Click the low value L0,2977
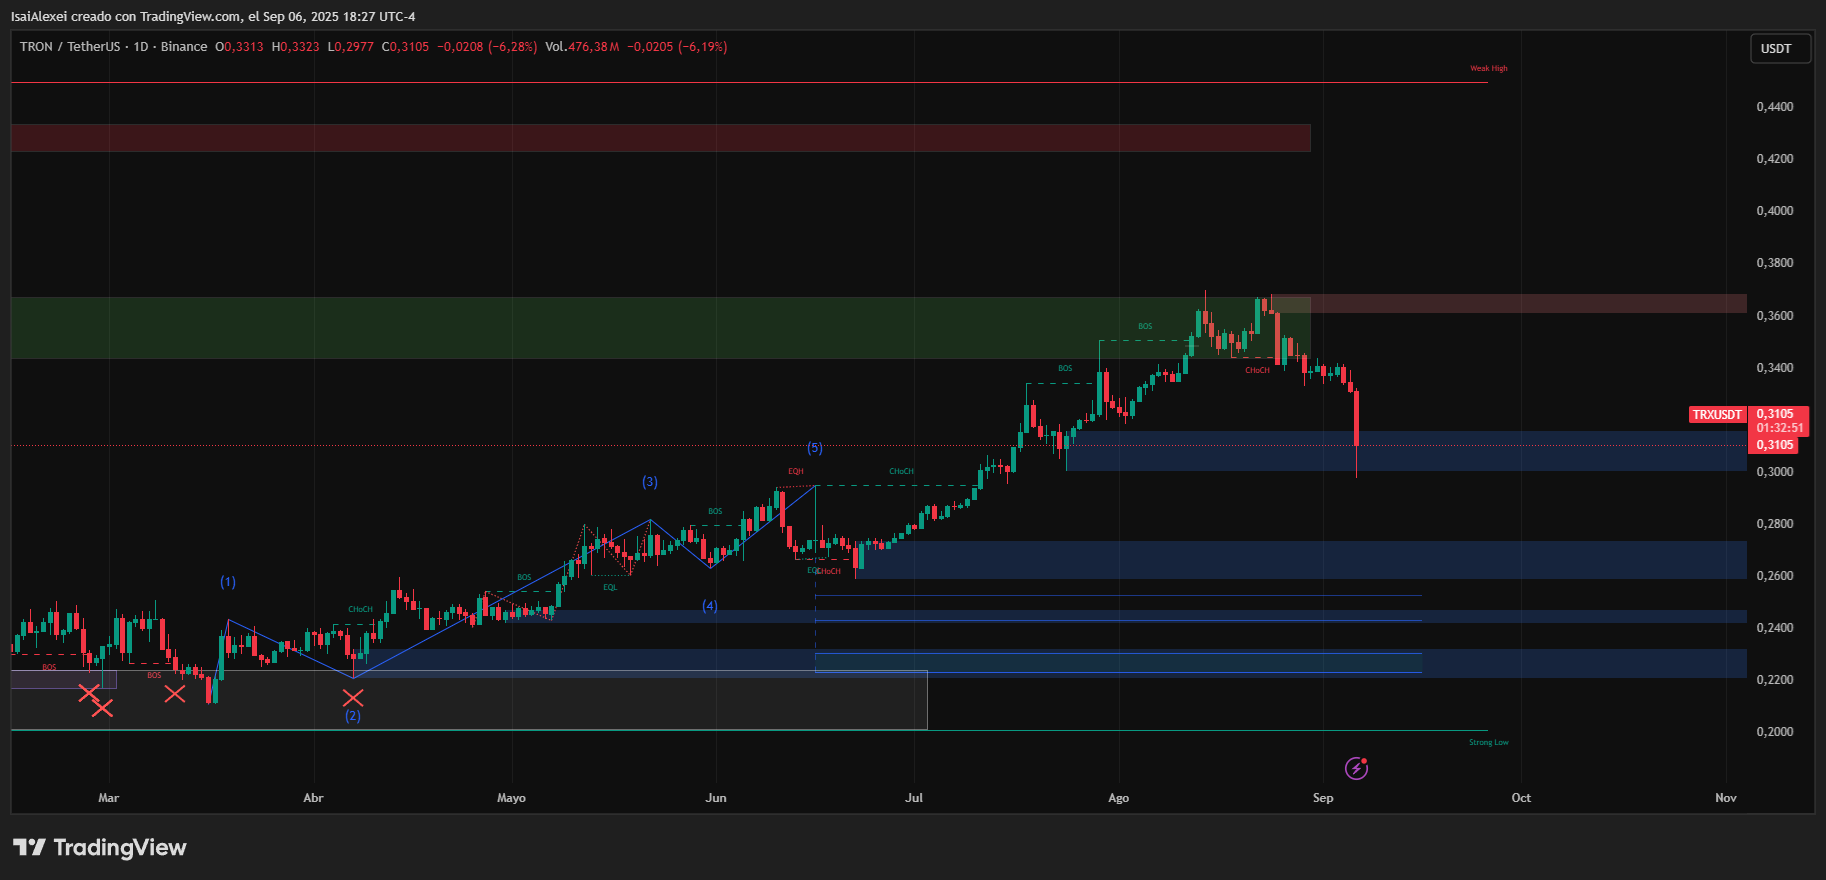1826x880 pixels. pos(351,47)
